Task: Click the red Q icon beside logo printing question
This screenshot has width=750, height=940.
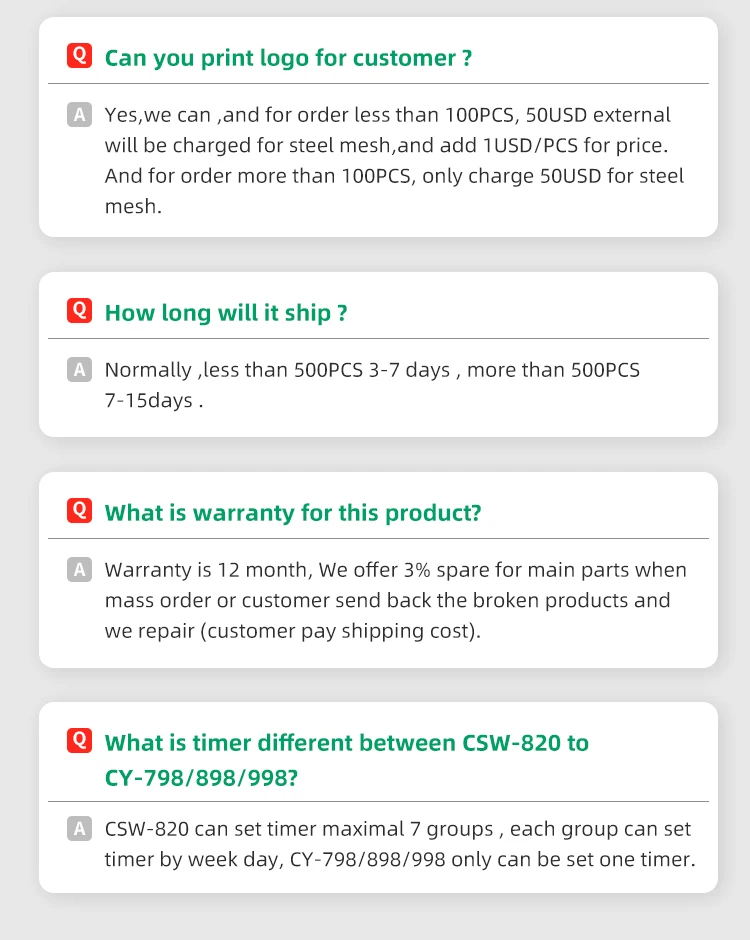Action: [x=79, y=55]
